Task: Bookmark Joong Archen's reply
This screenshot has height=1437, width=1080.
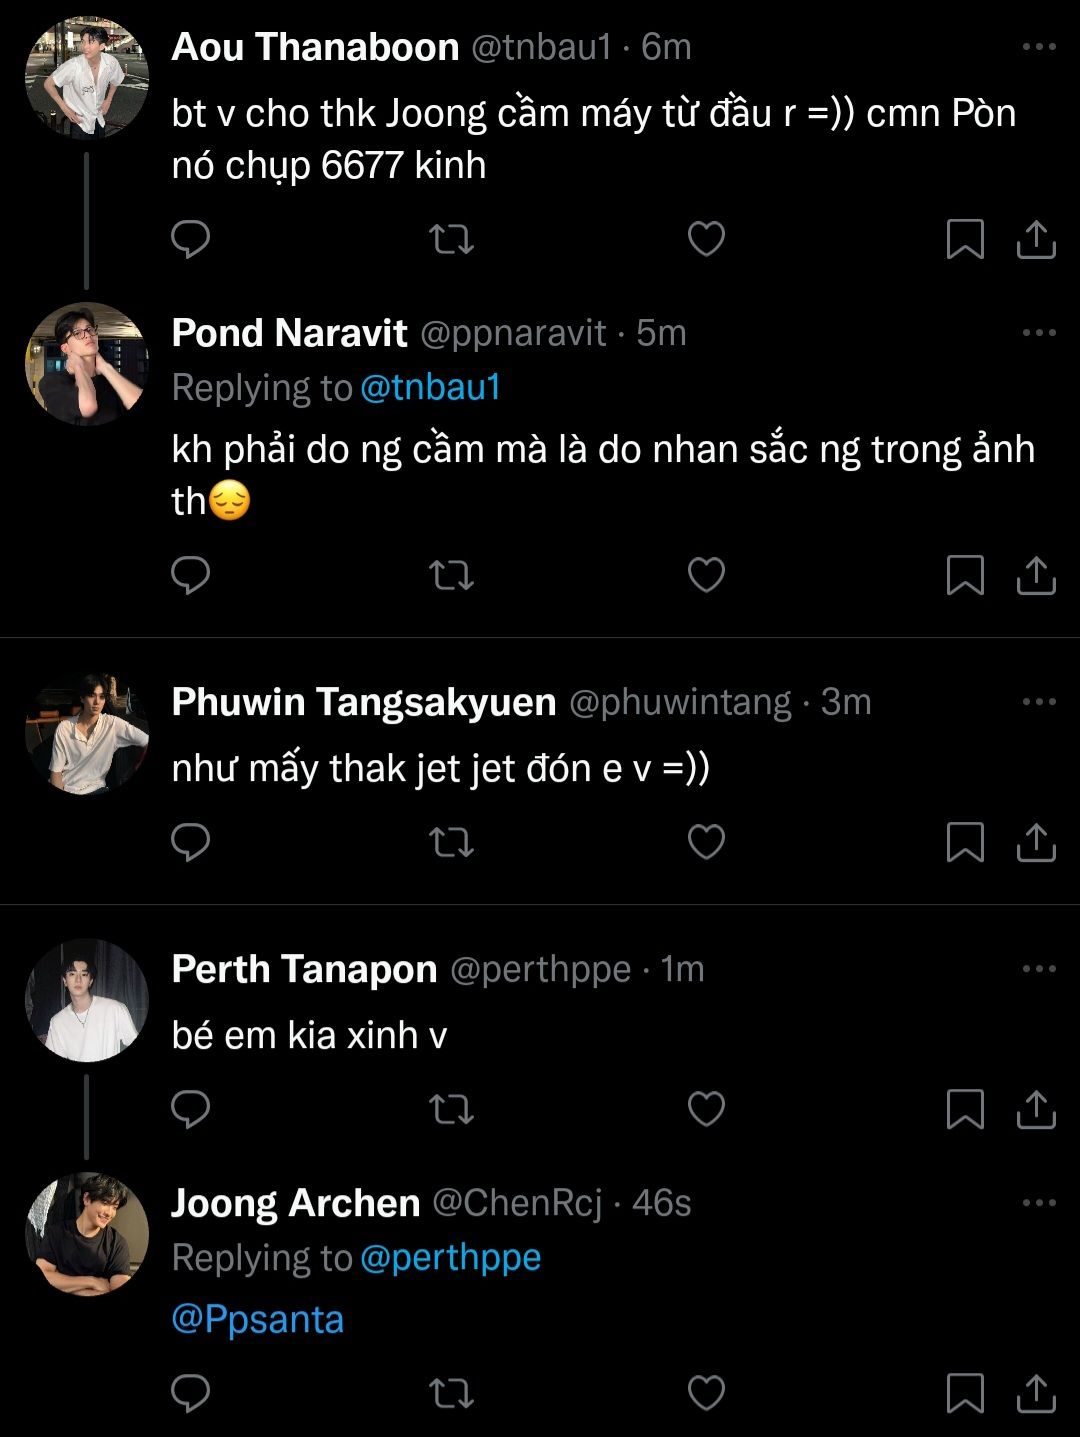Action: click(965, 1392)
